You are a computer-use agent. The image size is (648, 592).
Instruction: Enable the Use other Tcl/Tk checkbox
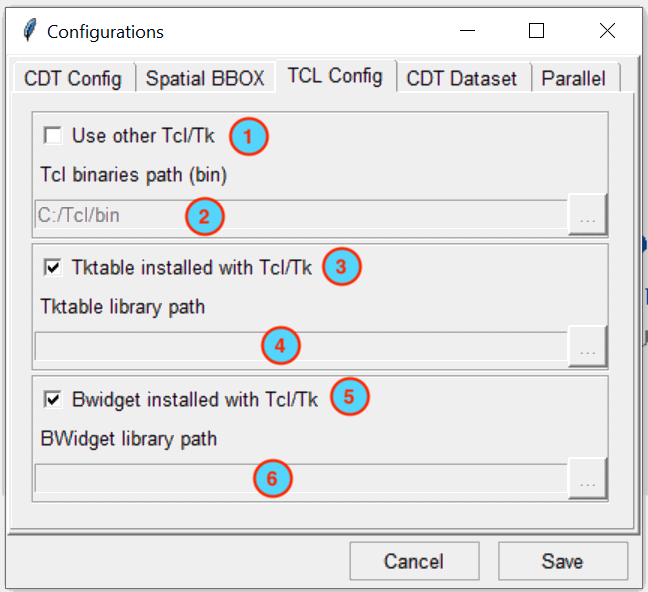[x=53, y=136]
